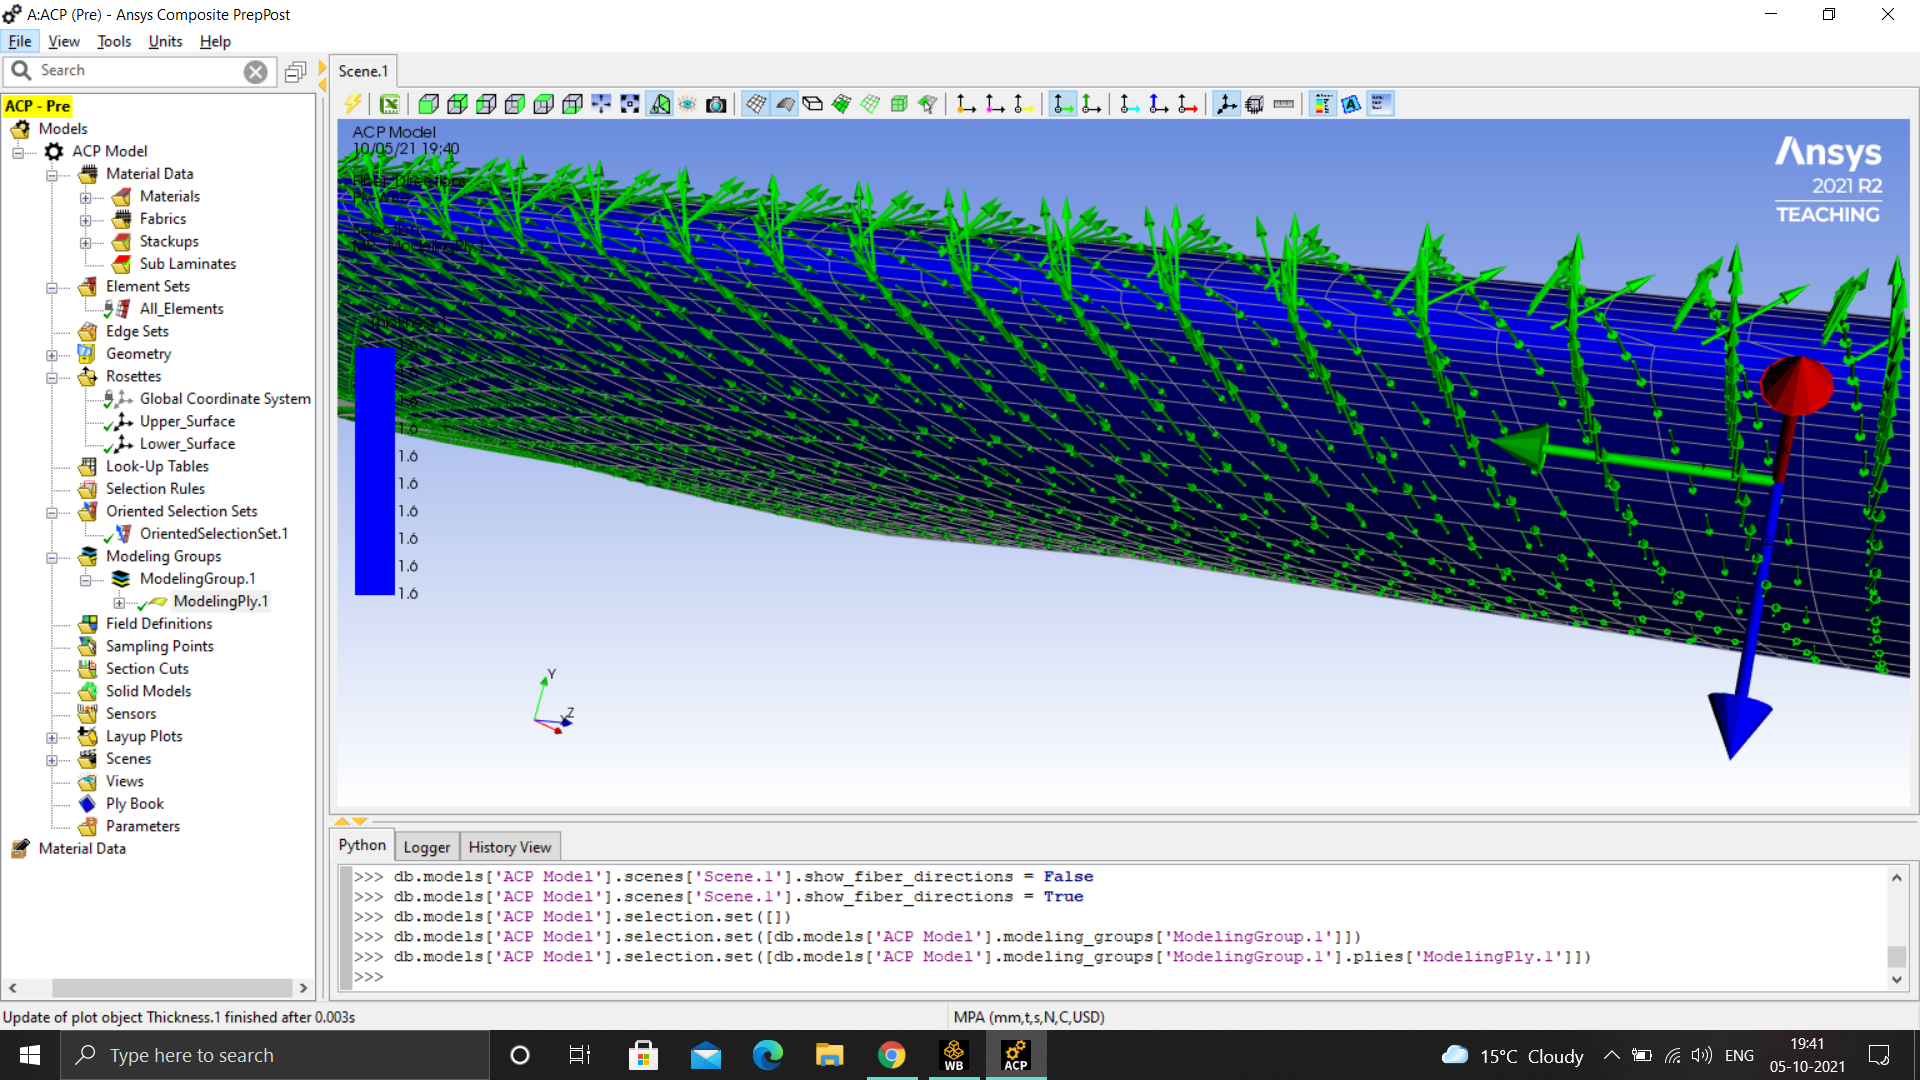The height and width of the screenshot is (1080, 1920).
Task: Toggle the mesh edges display button
Action: point(756,104)
